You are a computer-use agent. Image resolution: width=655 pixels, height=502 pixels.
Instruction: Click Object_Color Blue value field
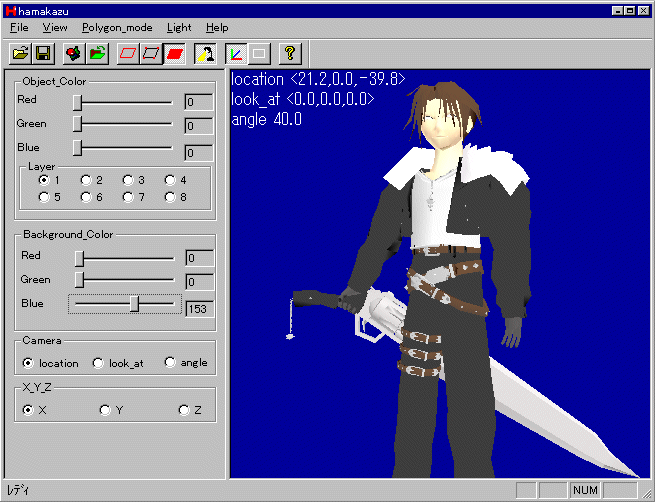pos(199,152)
